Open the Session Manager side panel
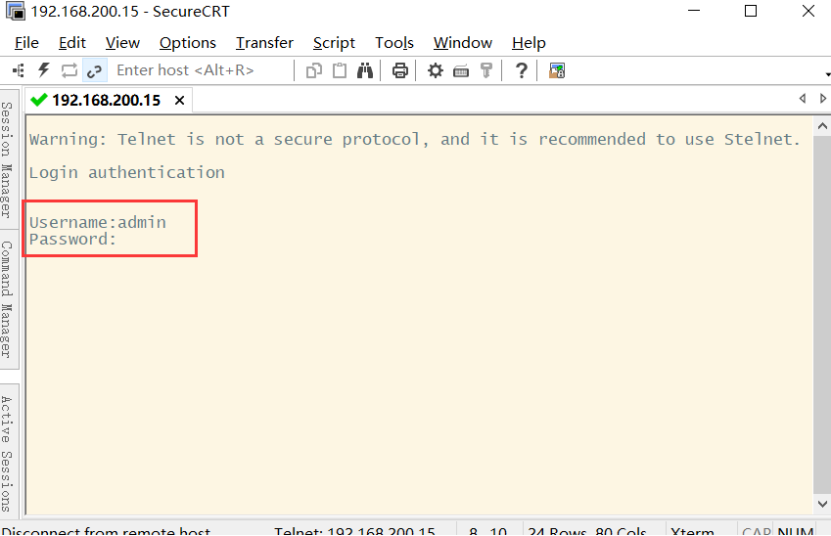Viewport: 831px width, 536px height. [7, 159]
